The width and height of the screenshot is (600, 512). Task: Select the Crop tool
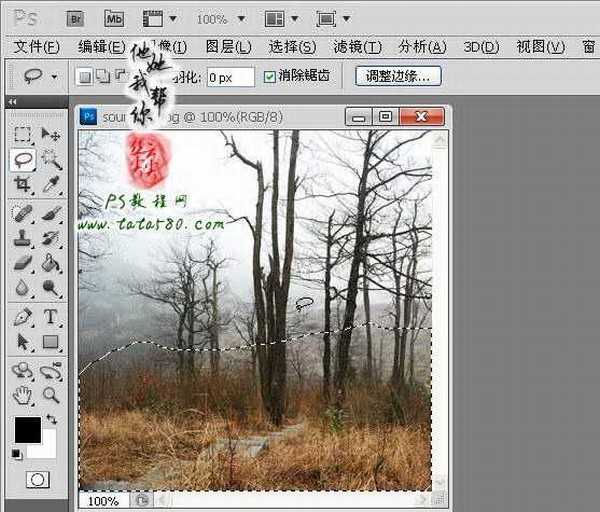(x=23, y=185)
